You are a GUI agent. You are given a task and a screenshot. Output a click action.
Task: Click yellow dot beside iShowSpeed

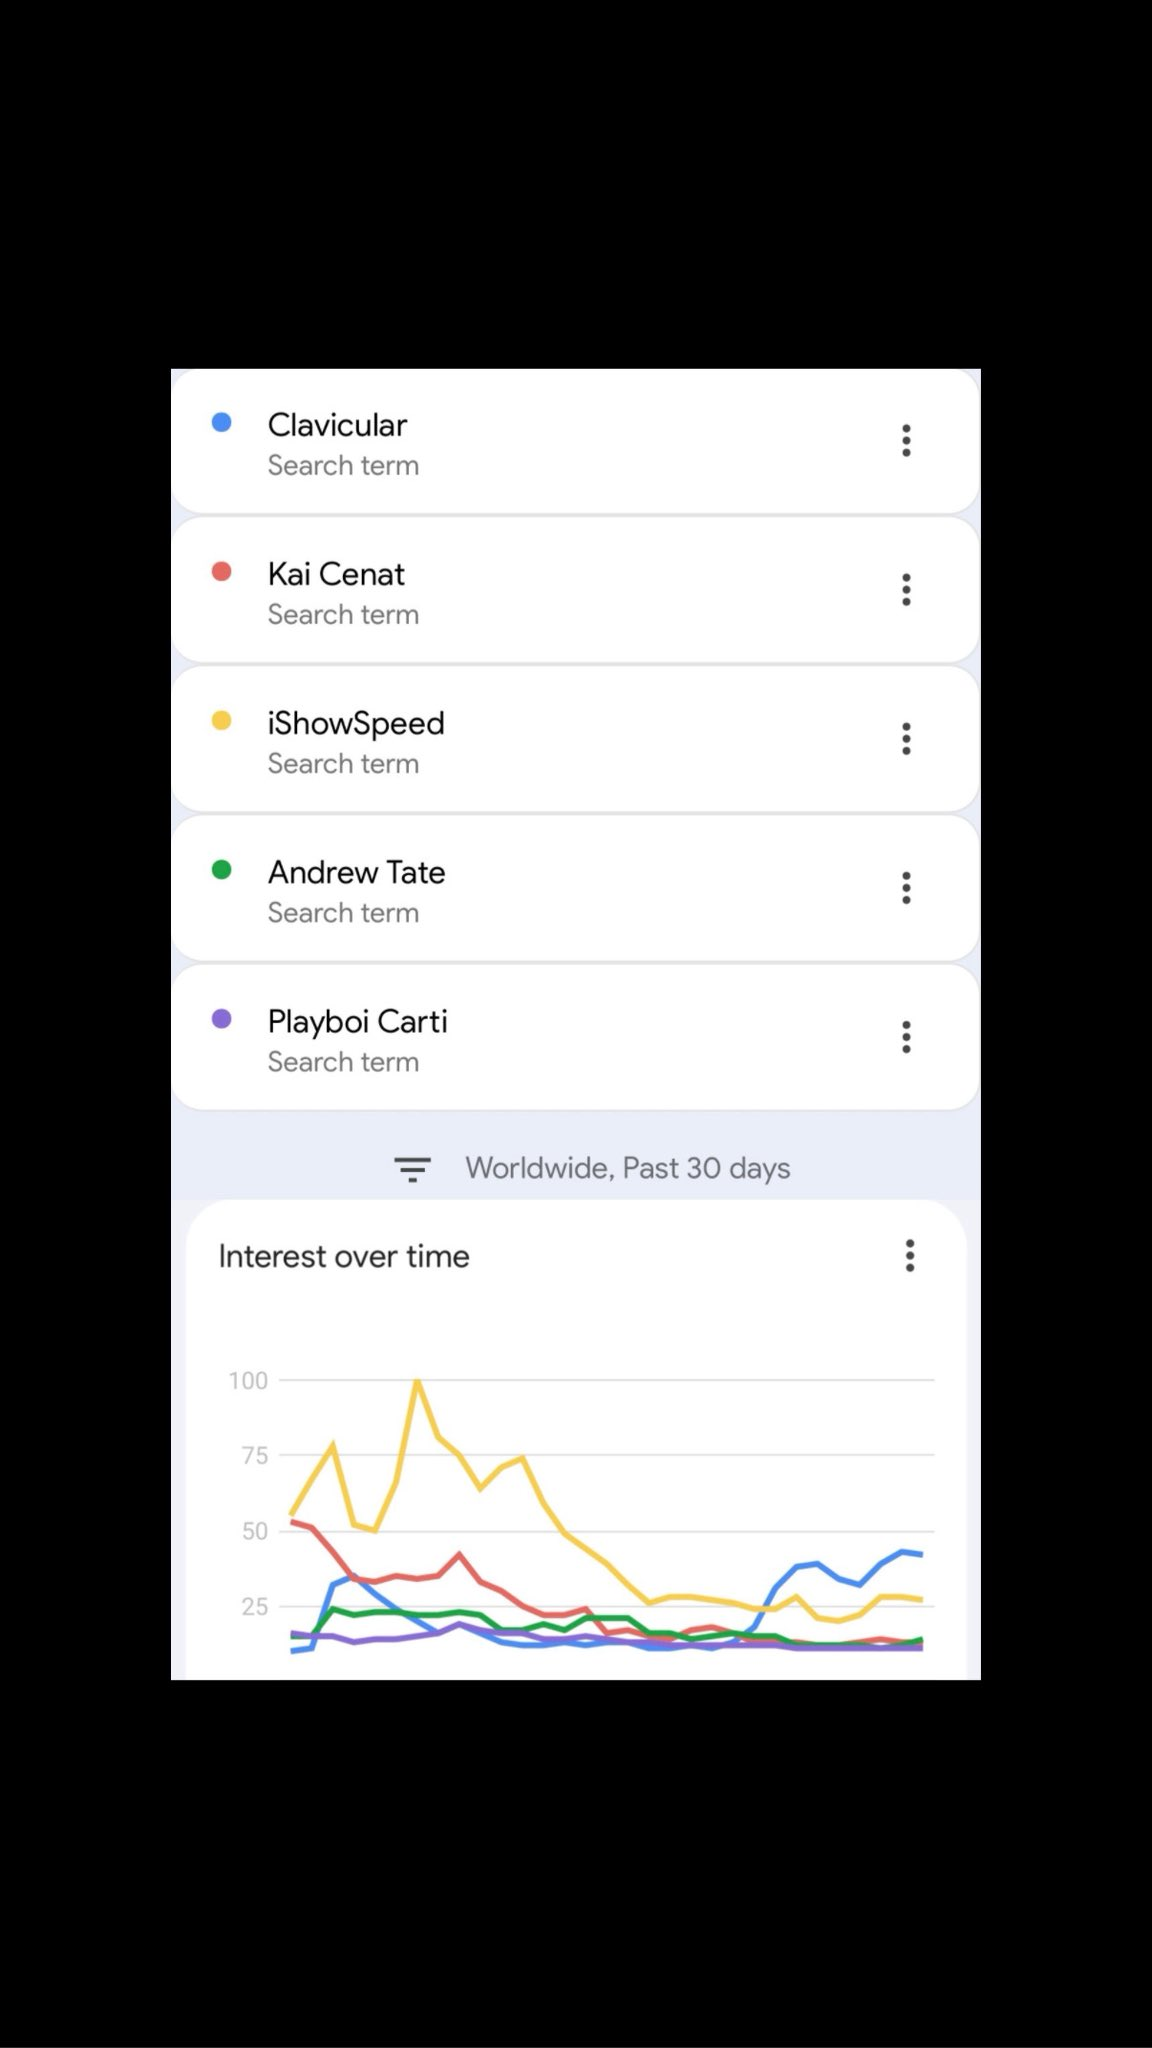pyautogui.click(x=222, y=721)
